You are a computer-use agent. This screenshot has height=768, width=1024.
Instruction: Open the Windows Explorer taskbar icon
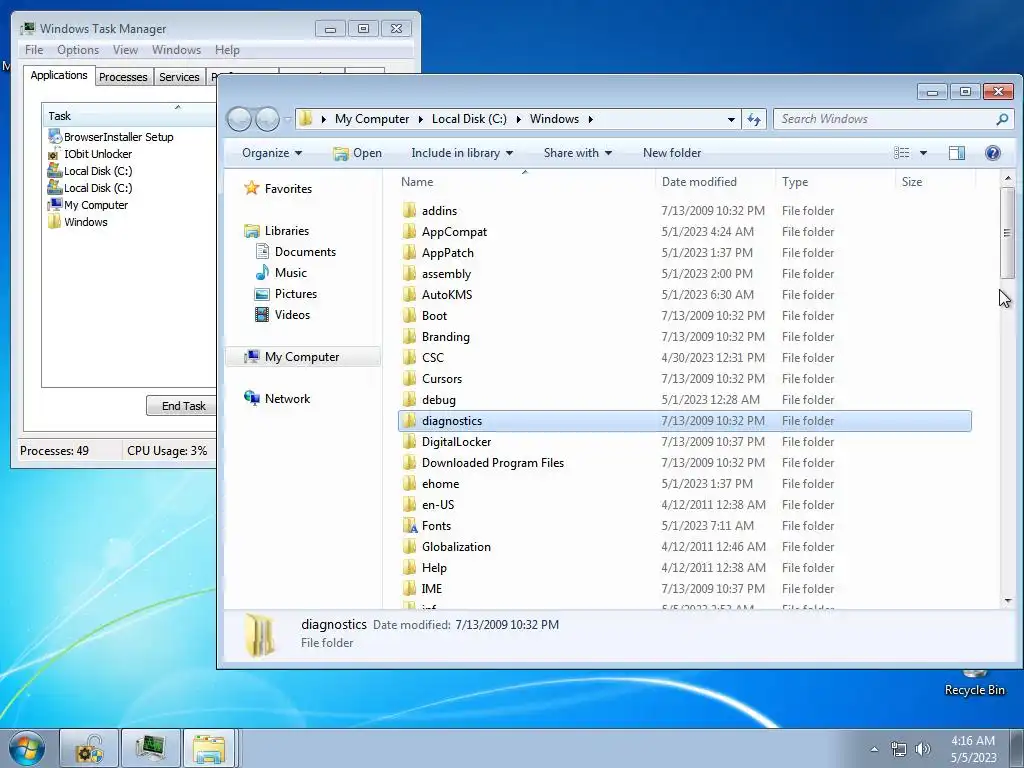[209, 748]
